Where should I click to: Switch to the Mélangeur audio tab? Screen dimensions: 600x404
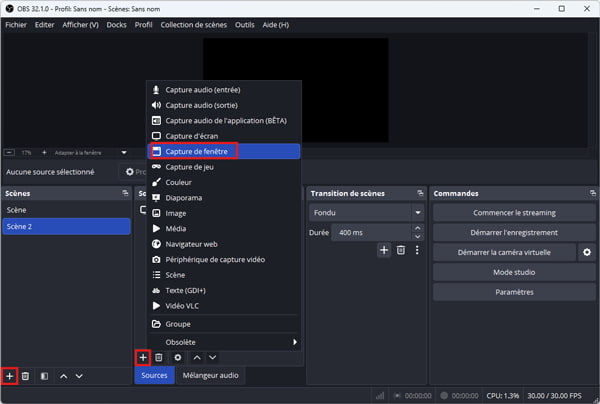pyautogui.click(x=209, y=376)
